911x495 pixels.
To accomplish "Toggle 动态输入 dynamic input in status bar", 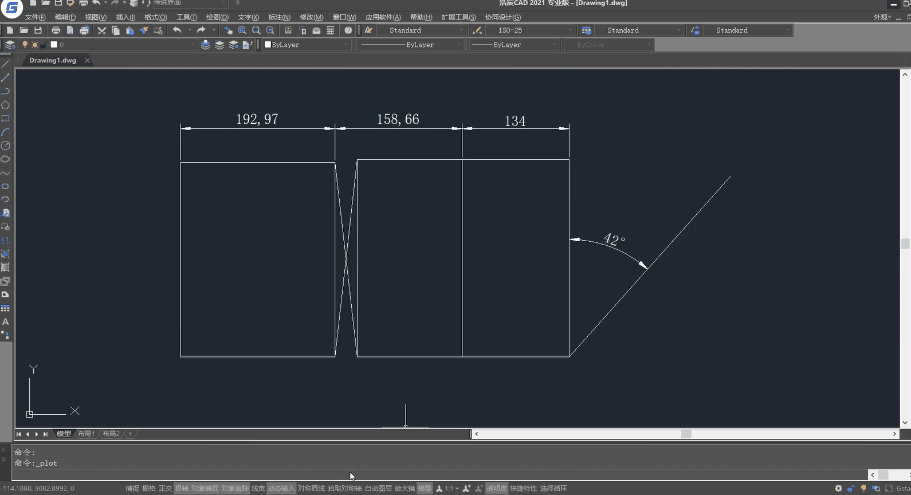I will pyautogui.click(x=281, y=489).
